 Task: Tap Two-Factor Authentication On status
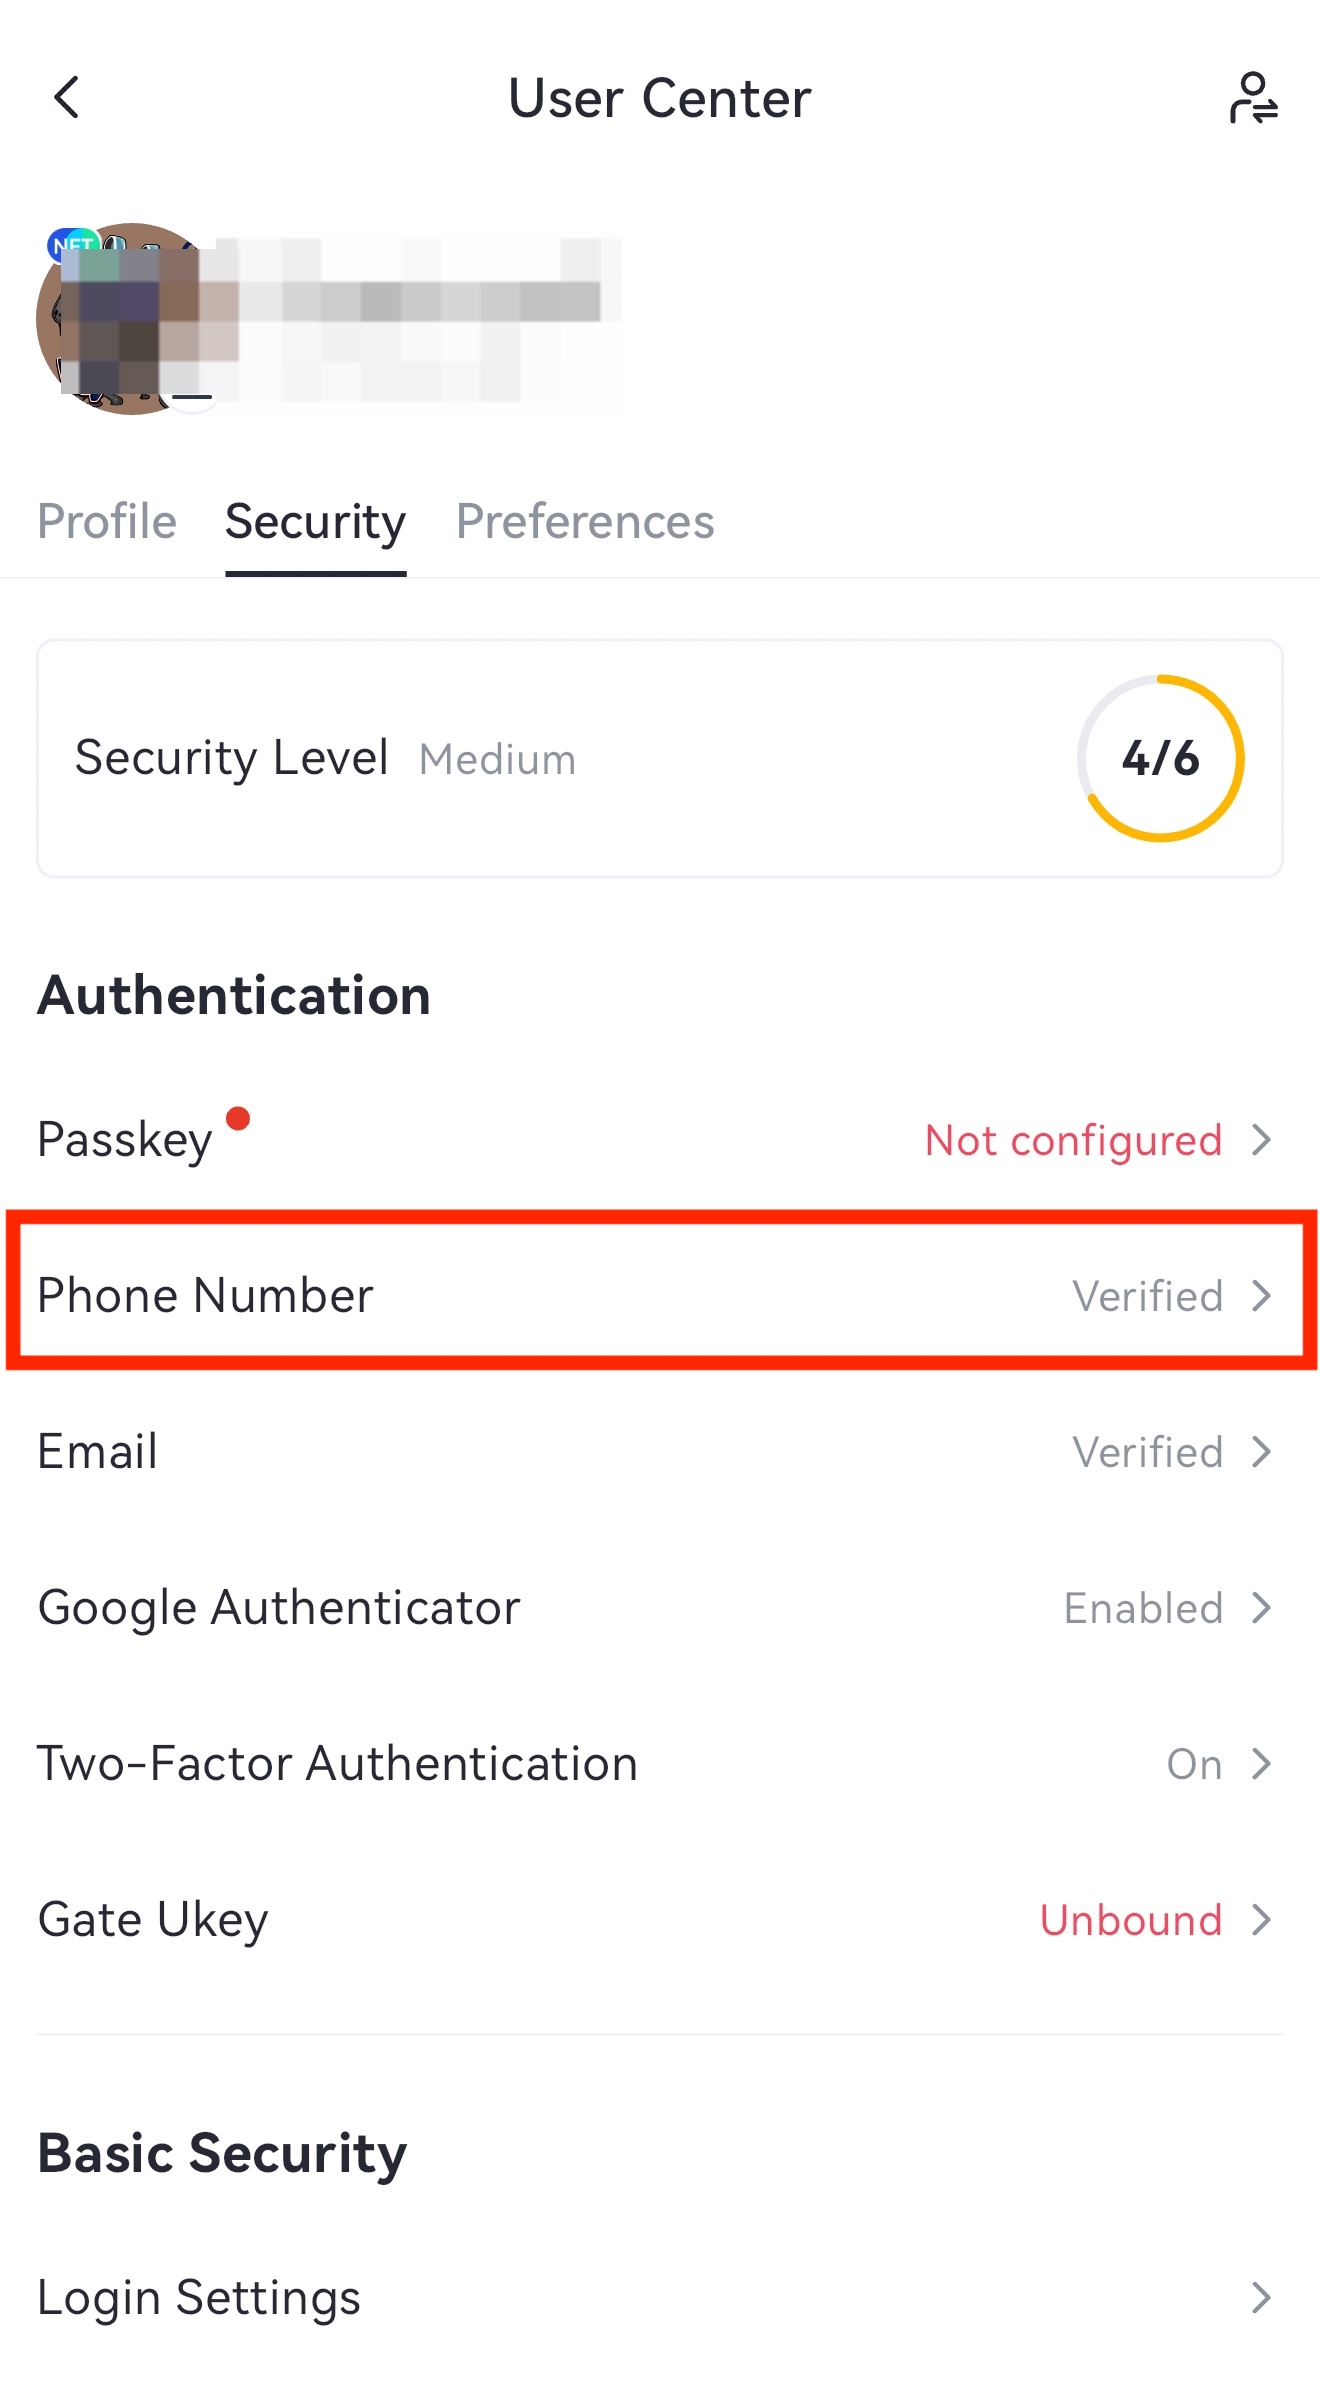1194,1764
